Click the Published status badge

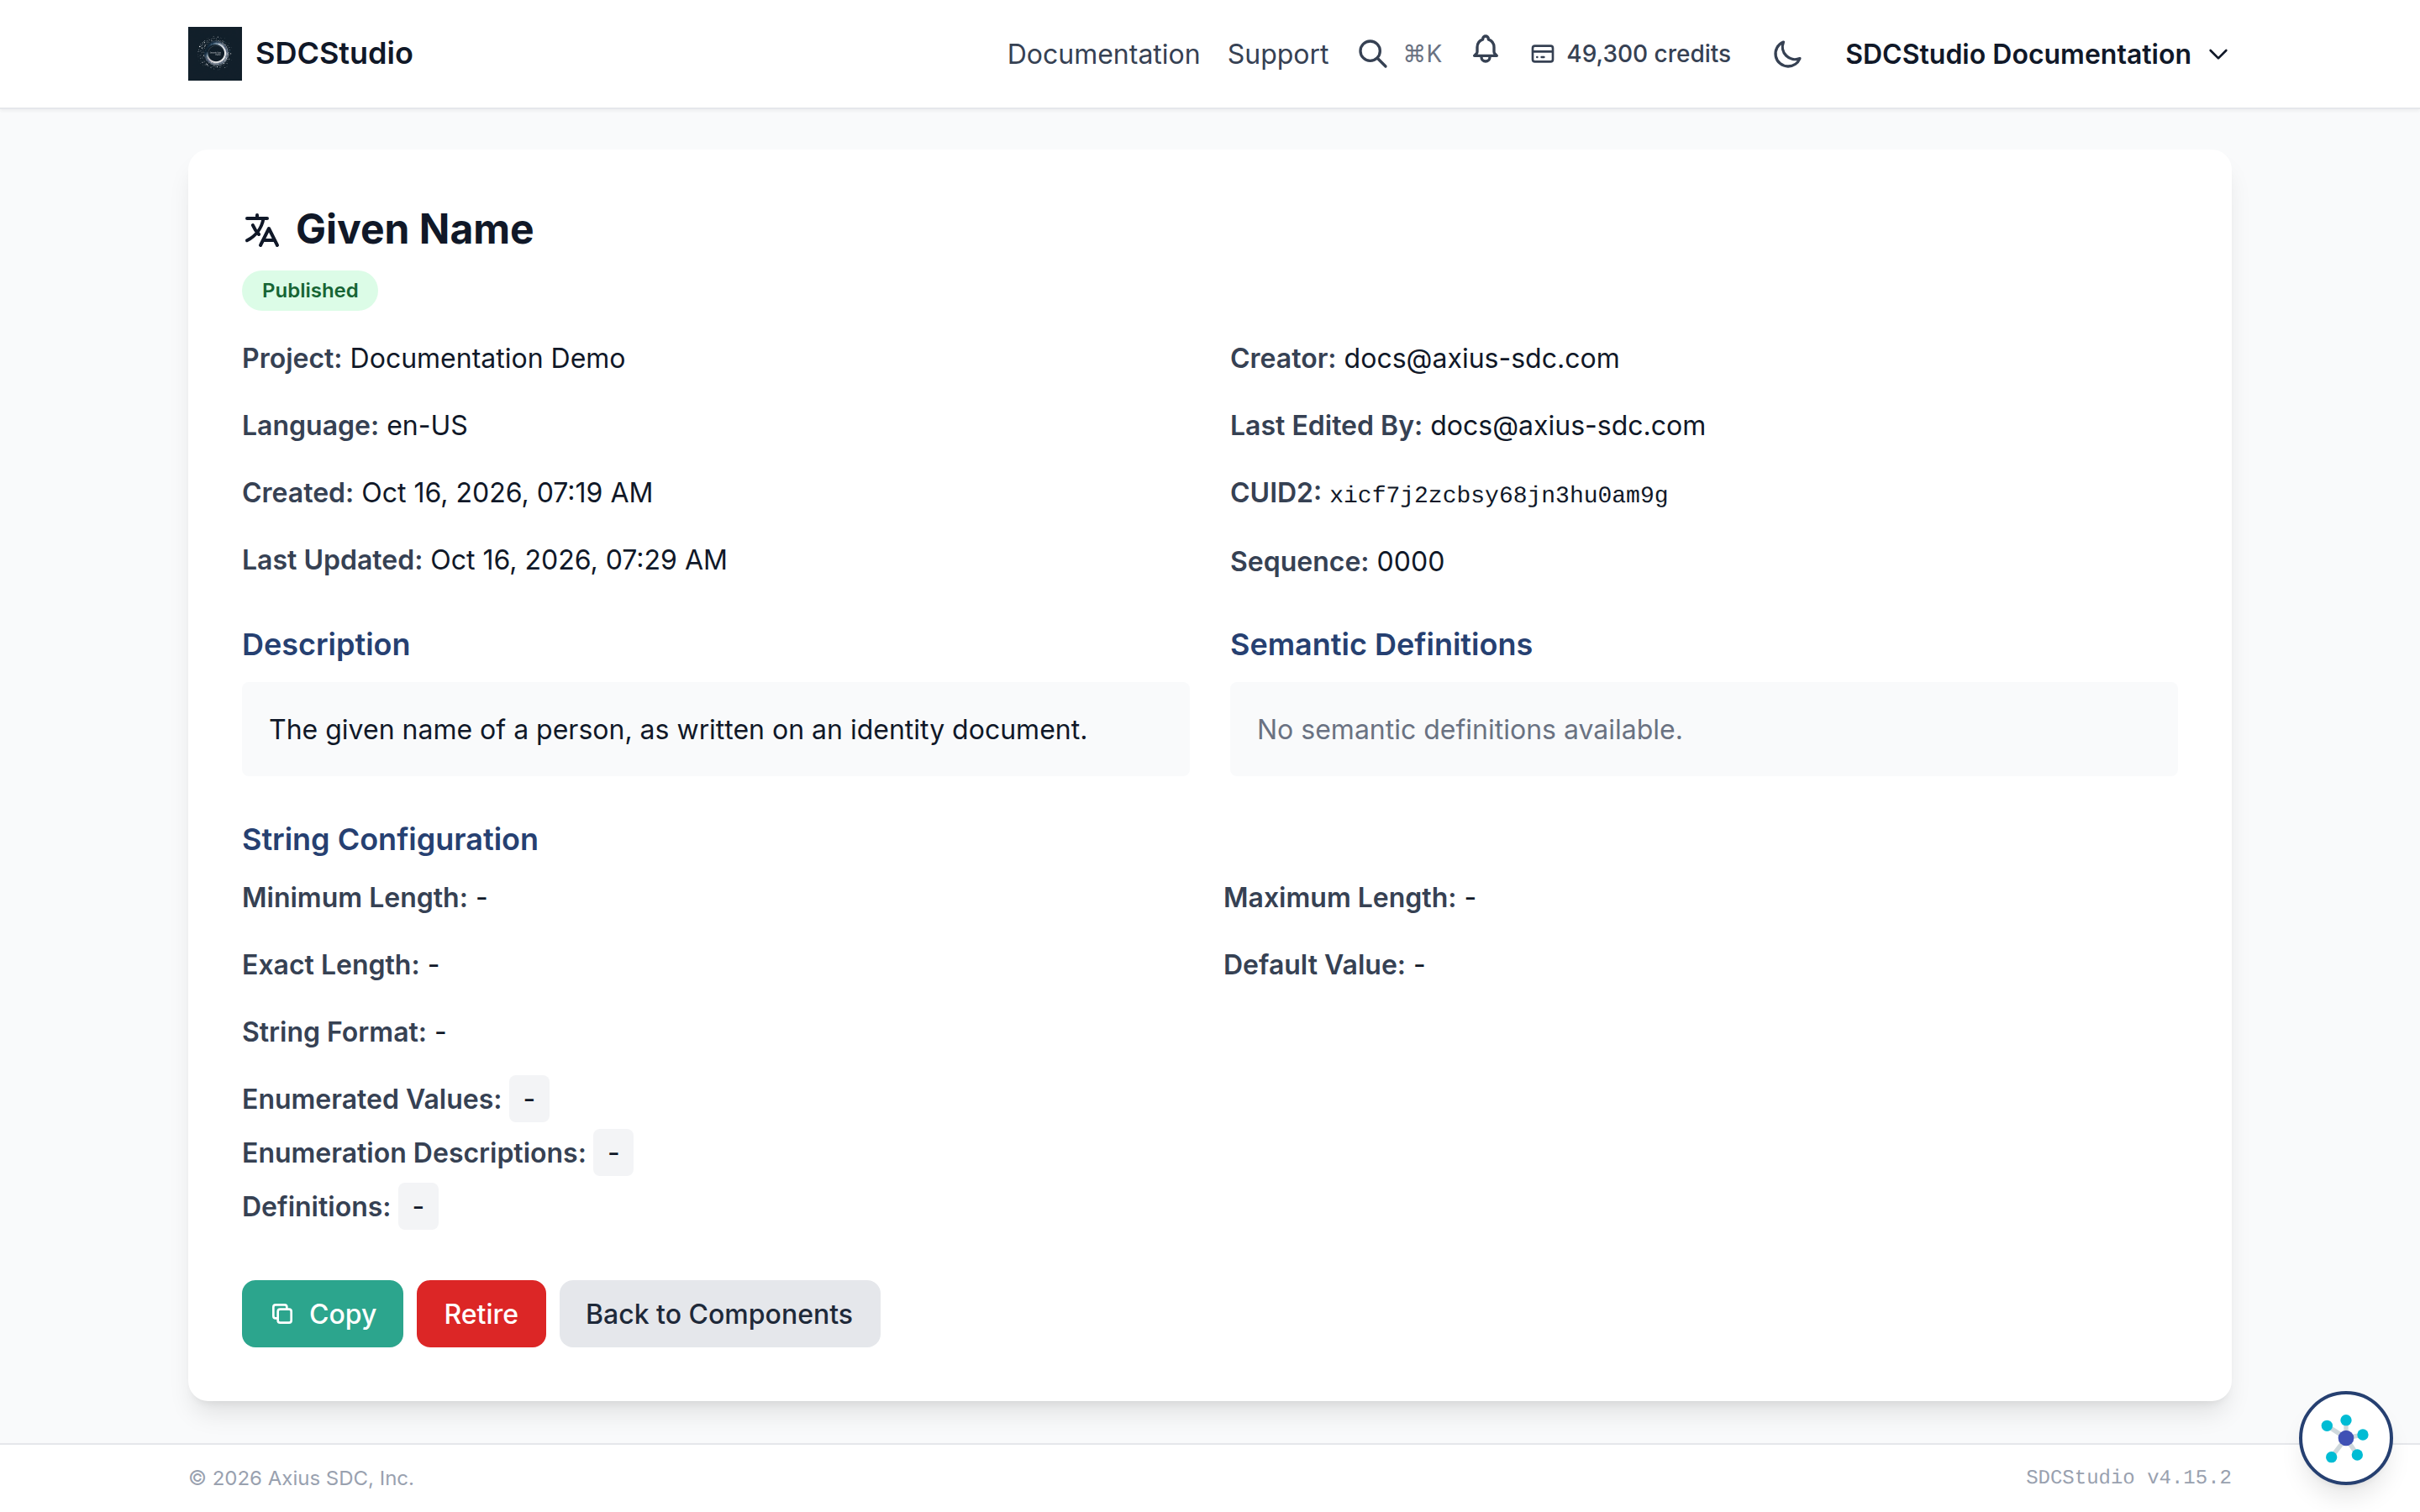pyautogui.click(x=310, y=290)
